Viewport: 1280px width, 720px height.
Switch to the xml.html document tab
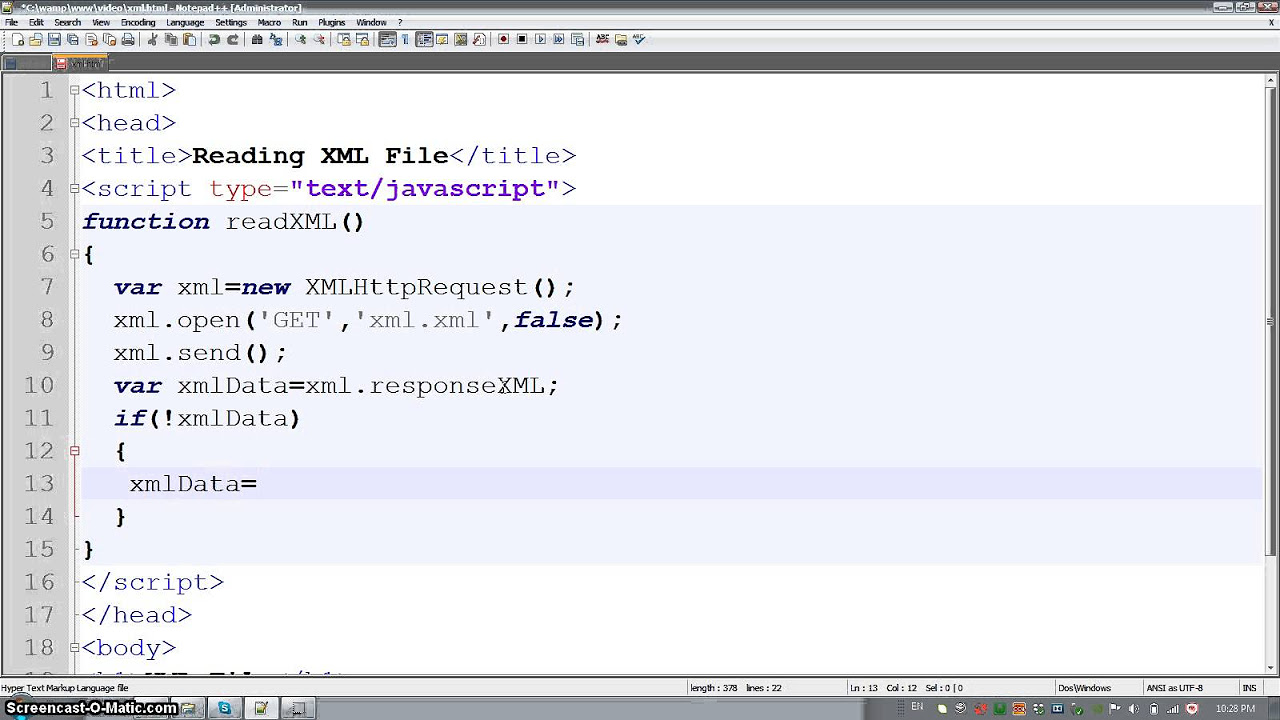point(82,64)
